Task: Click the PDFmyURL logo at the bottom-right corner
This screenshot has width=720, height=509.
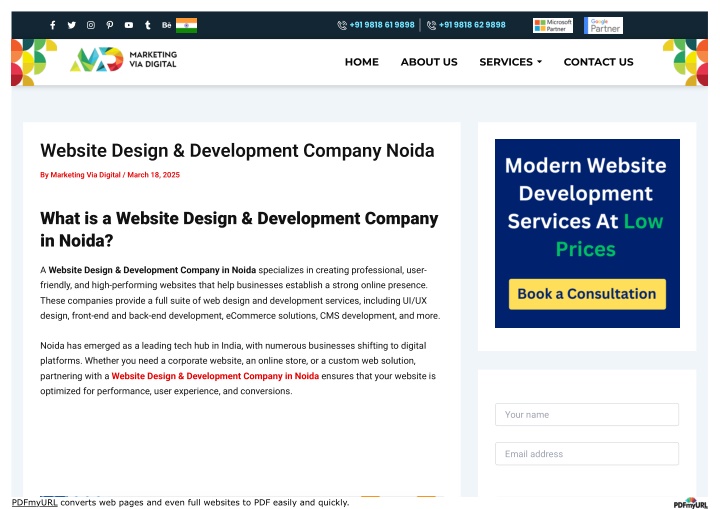Action: pyautogui.click(x=691, y=503)
